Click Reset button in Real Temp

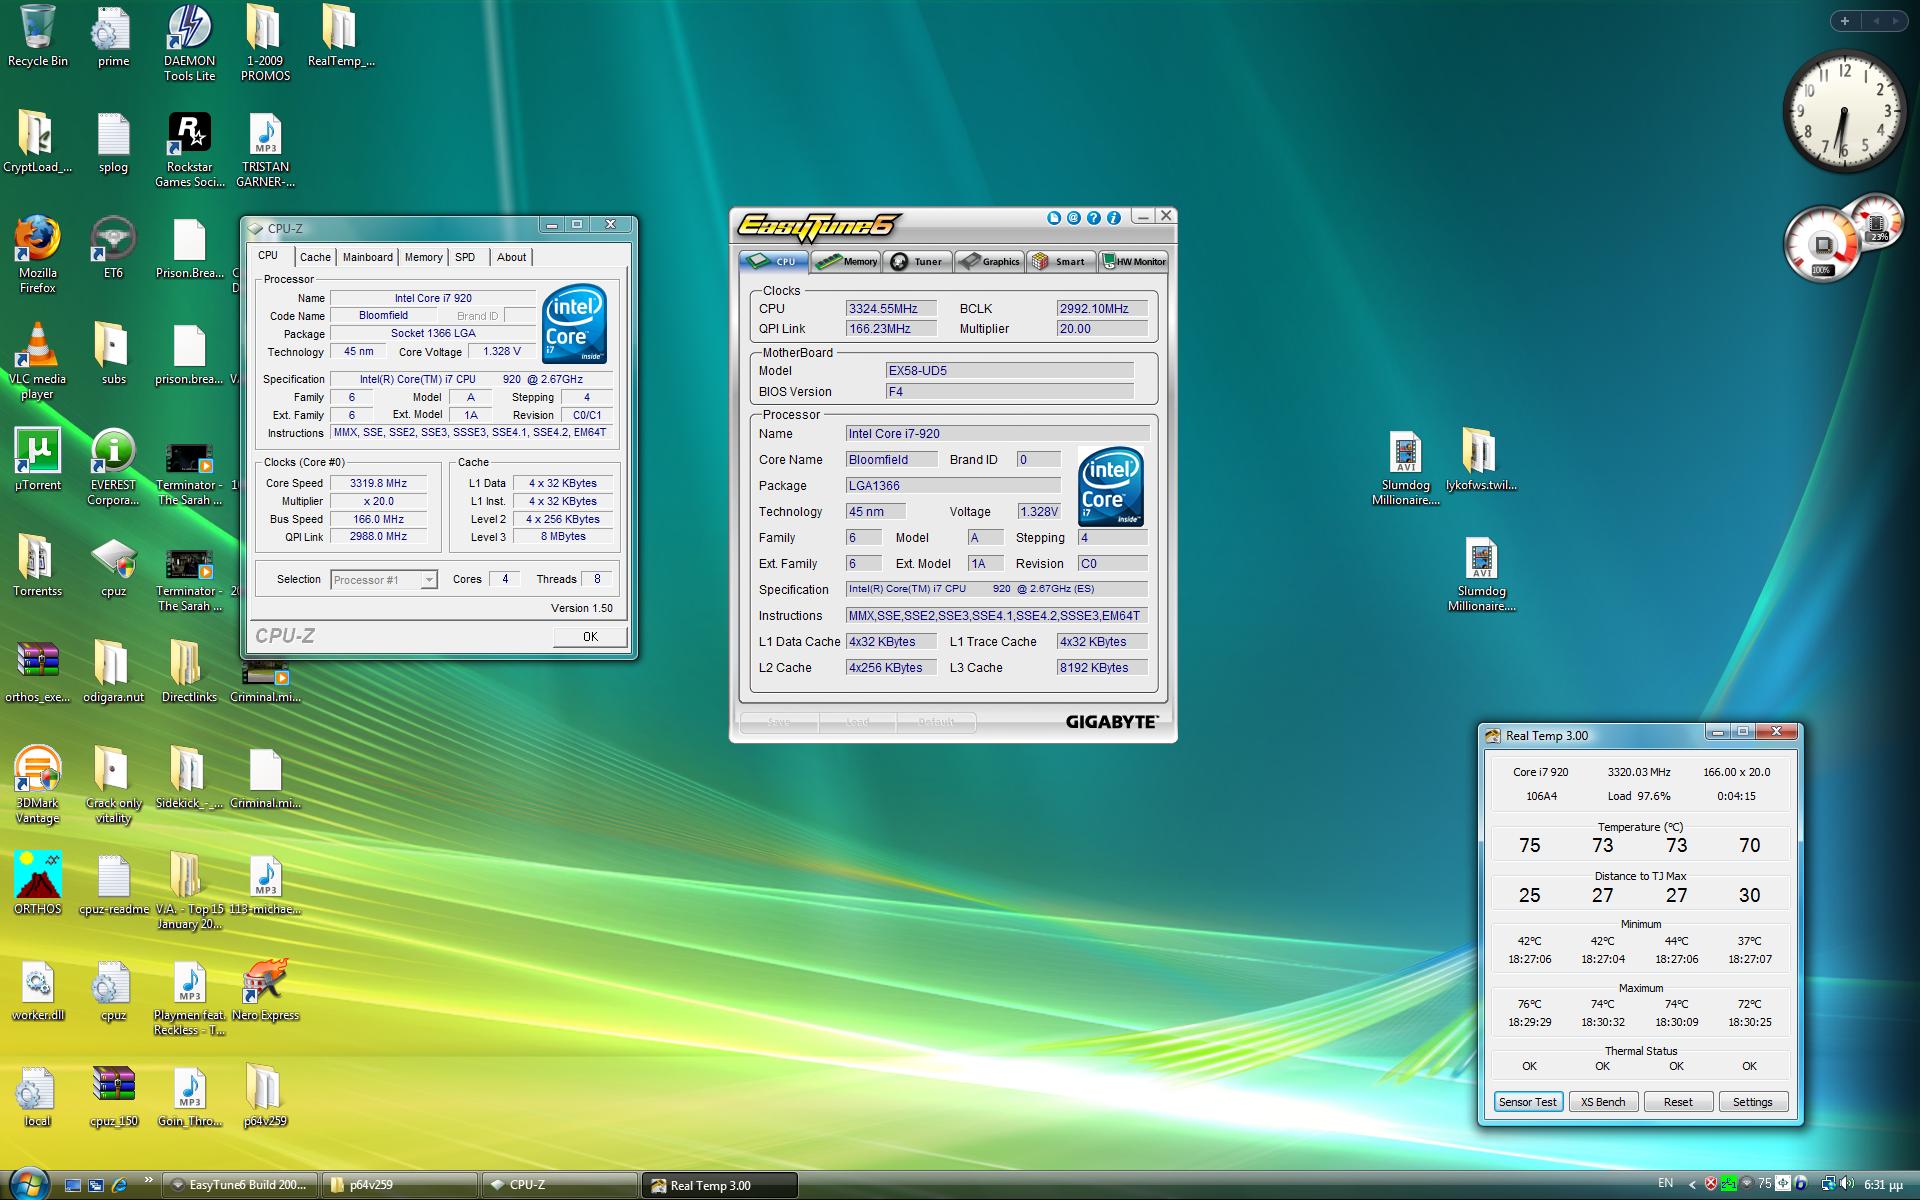point(1678,1102)
